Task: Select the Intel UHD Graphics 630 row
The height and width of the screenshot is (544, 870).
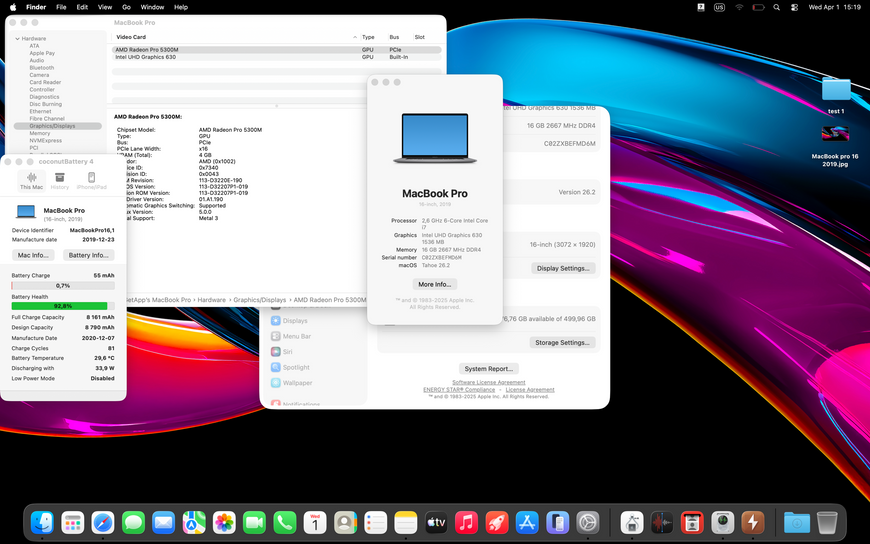Action: [276, 57]
